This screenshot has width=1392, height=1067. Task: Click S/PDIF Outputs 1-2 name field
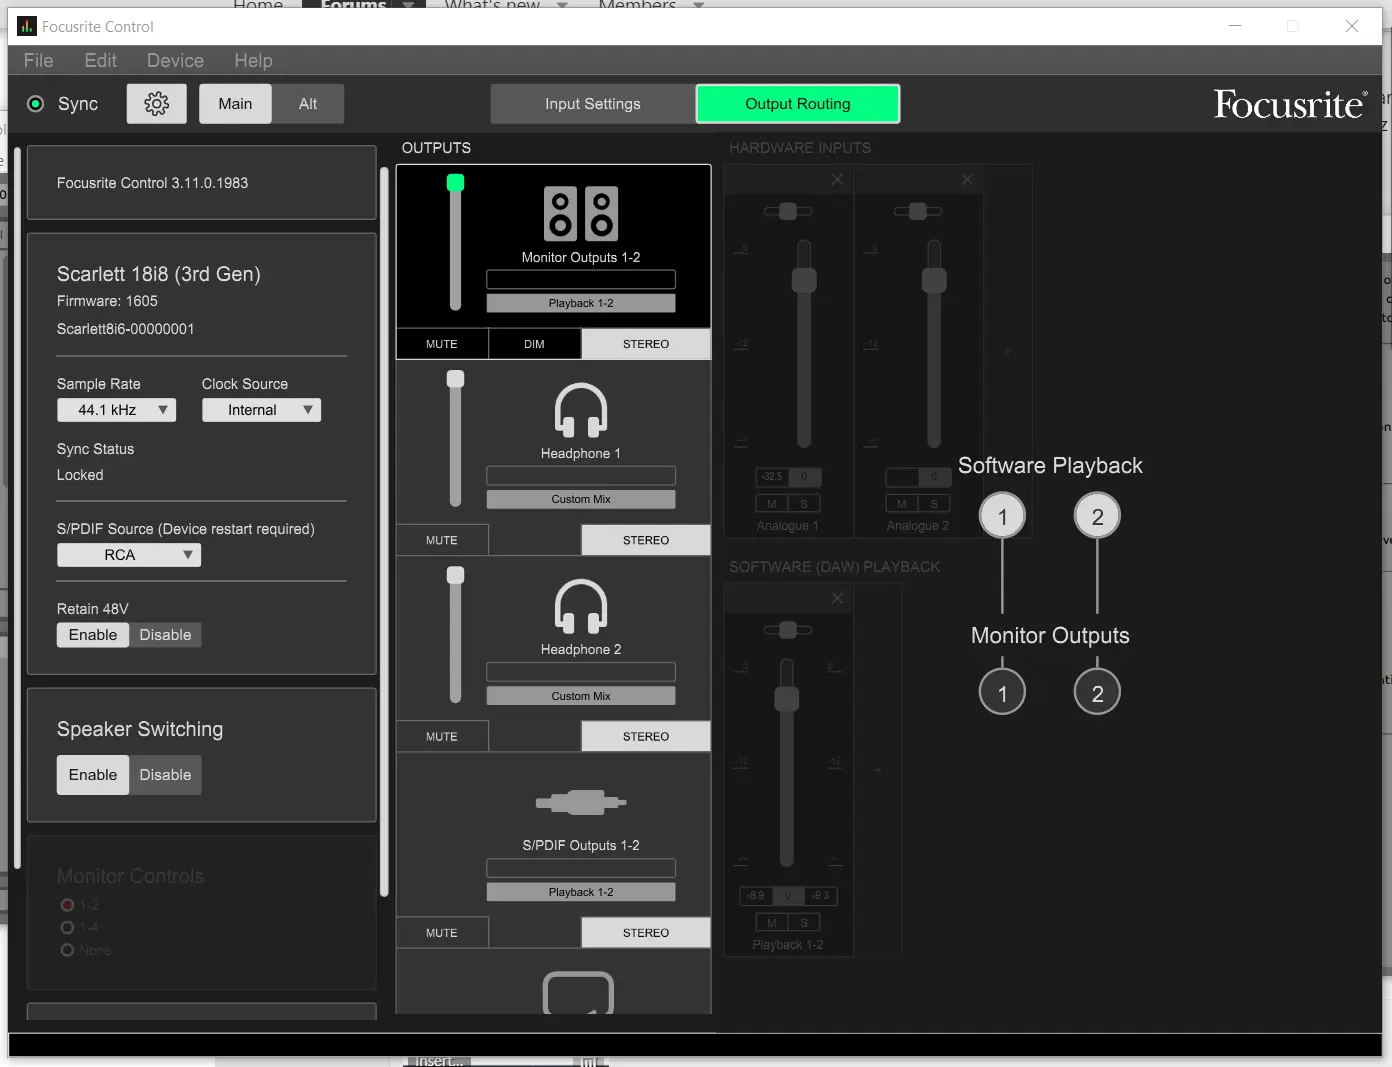coord(581,868)
